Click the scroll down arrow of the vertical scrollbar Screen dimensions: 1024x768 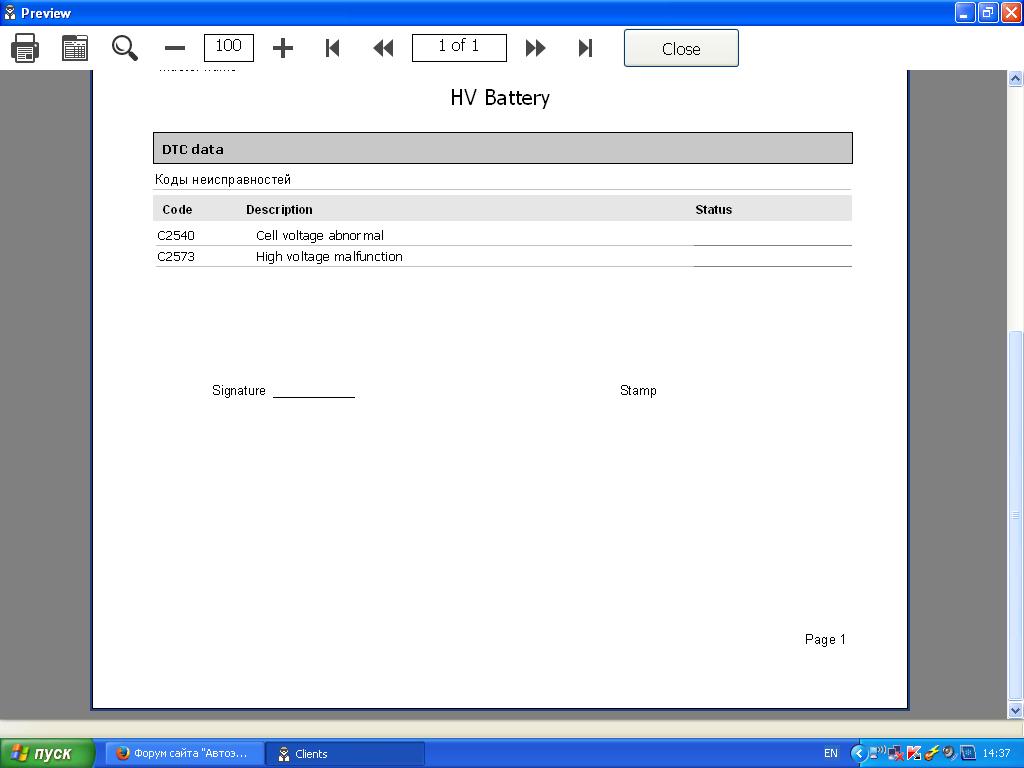coord(1016,710)
